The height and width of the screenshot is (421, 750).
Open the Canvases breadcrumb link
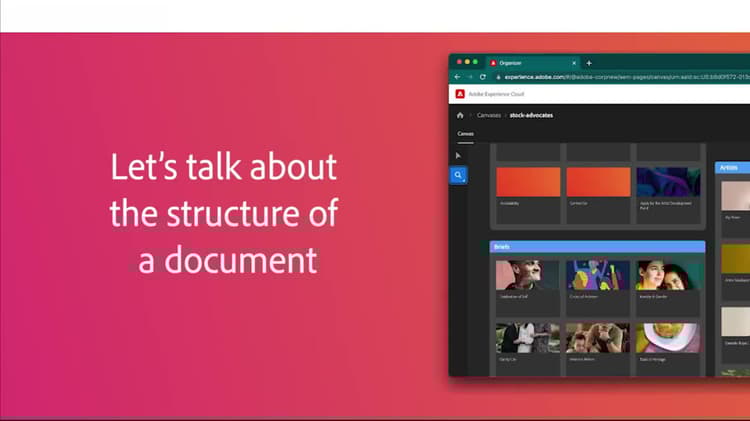[488, 115]
